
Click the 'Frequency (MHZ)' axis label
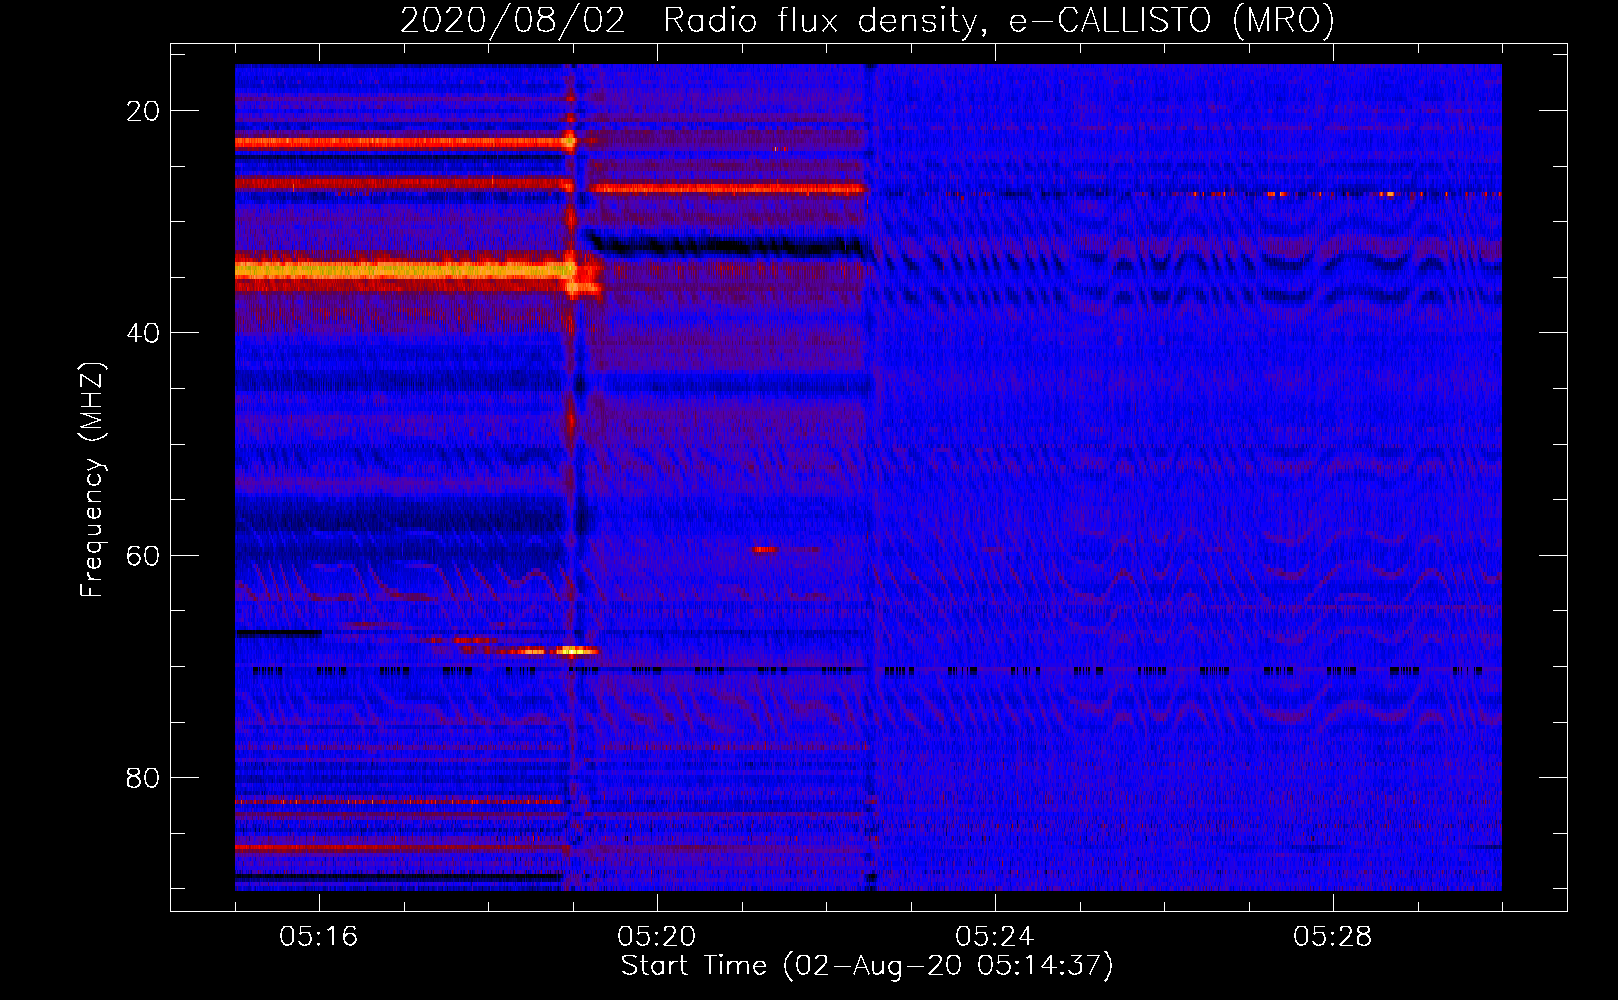click(x=92, y=481)
